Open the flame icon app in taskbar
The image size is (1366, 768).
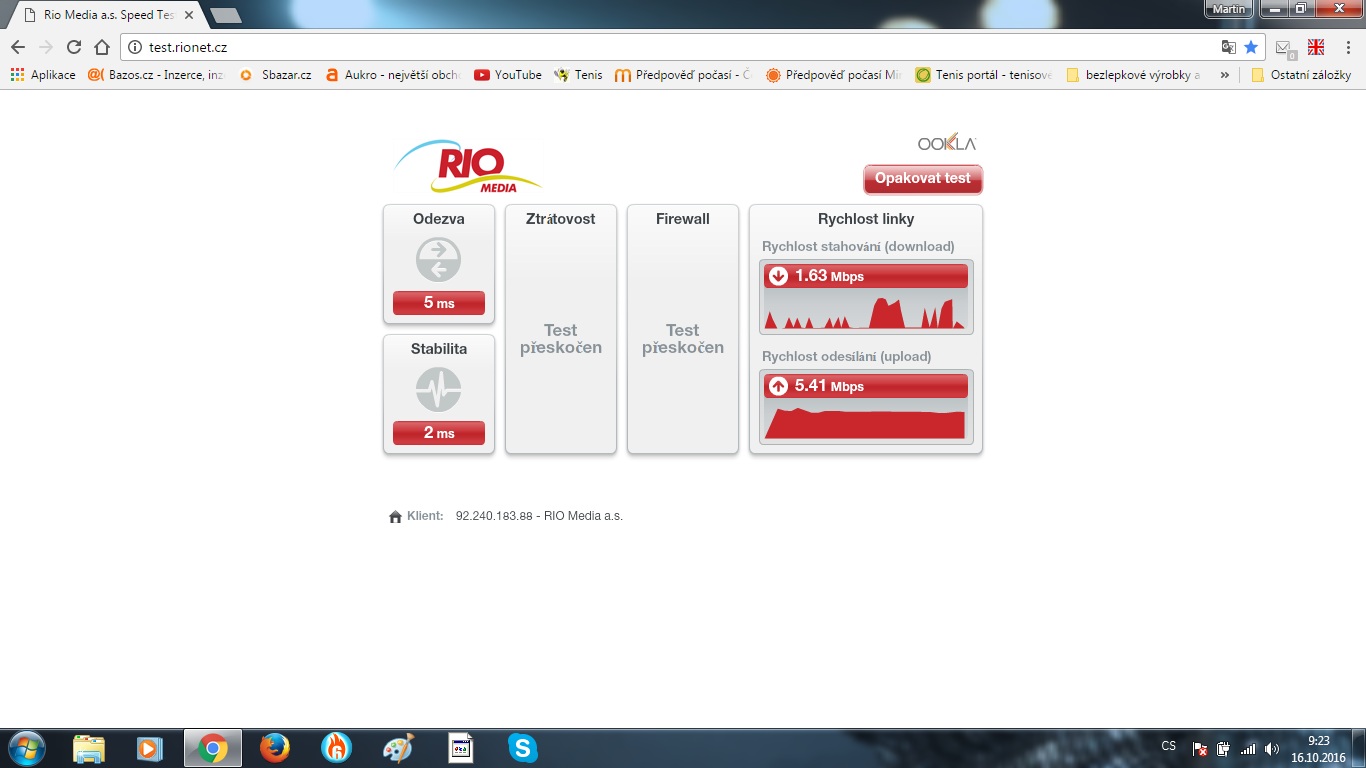pos(336,748)
